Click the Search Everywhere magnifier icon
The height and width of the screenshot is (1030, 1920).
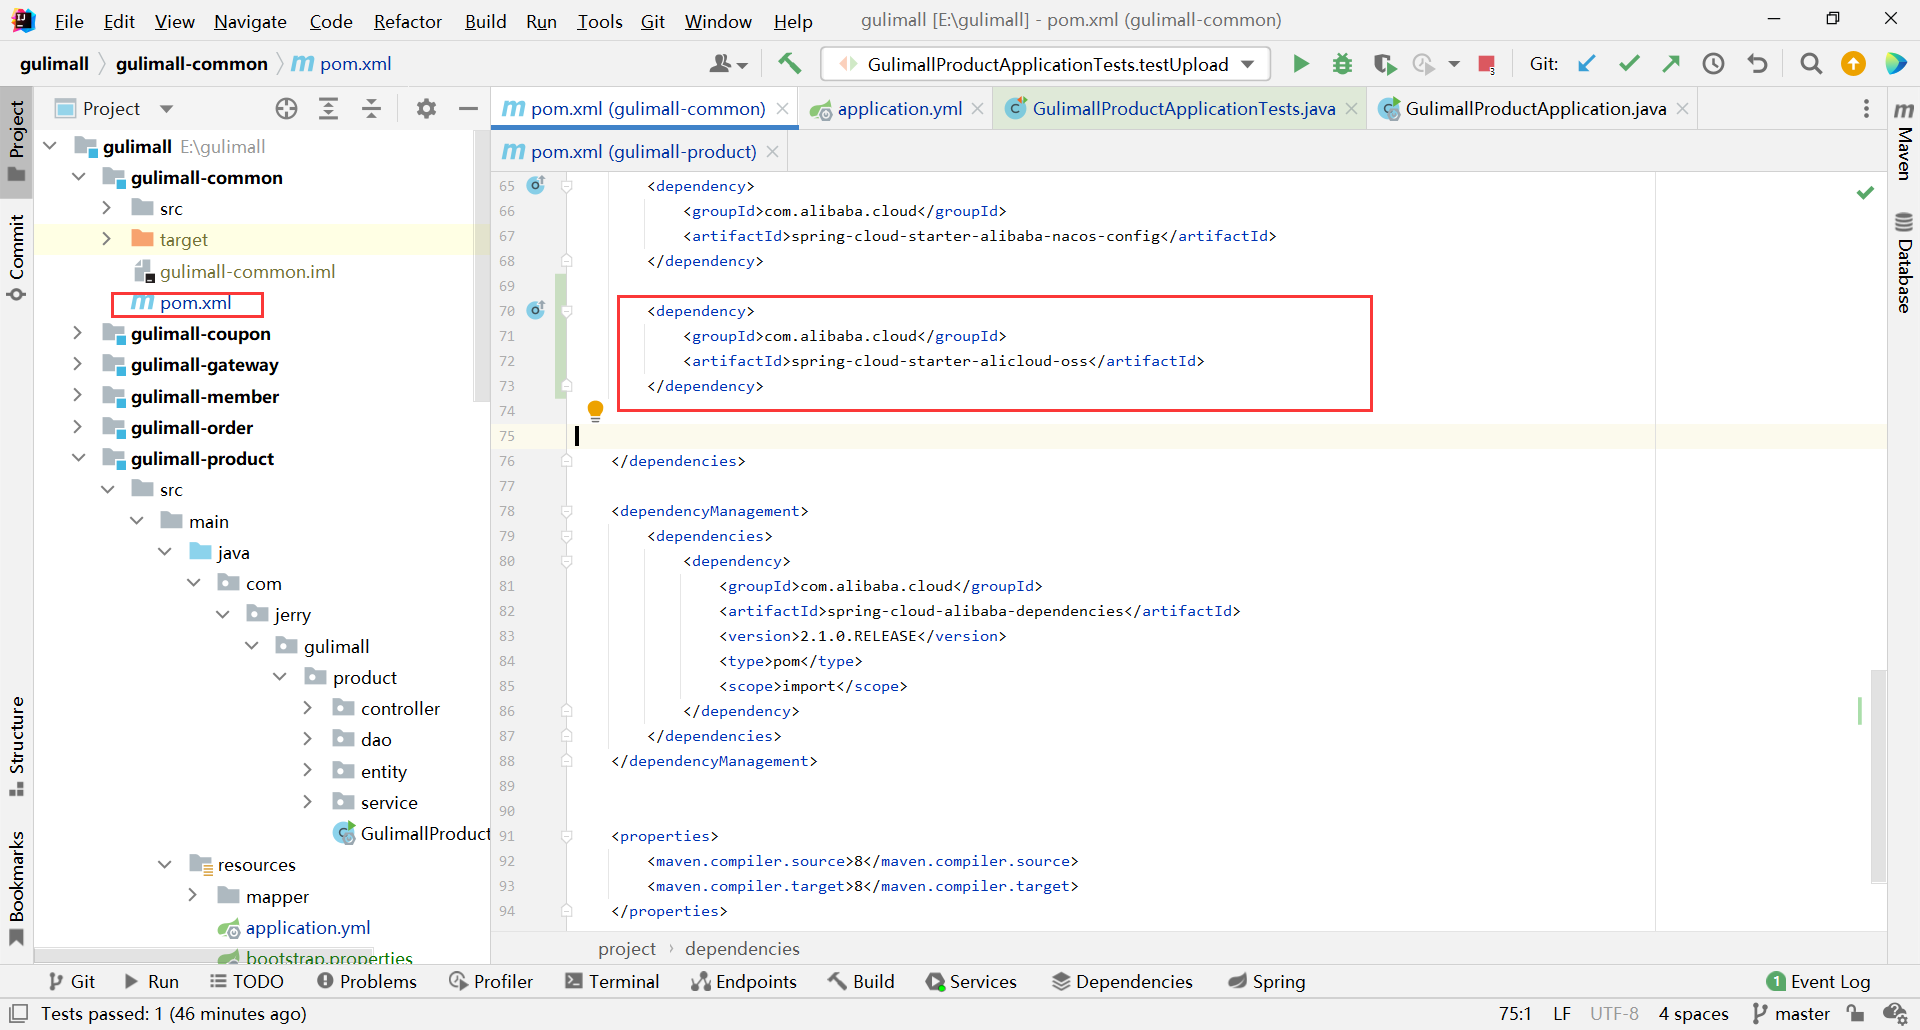(1811, 64)
